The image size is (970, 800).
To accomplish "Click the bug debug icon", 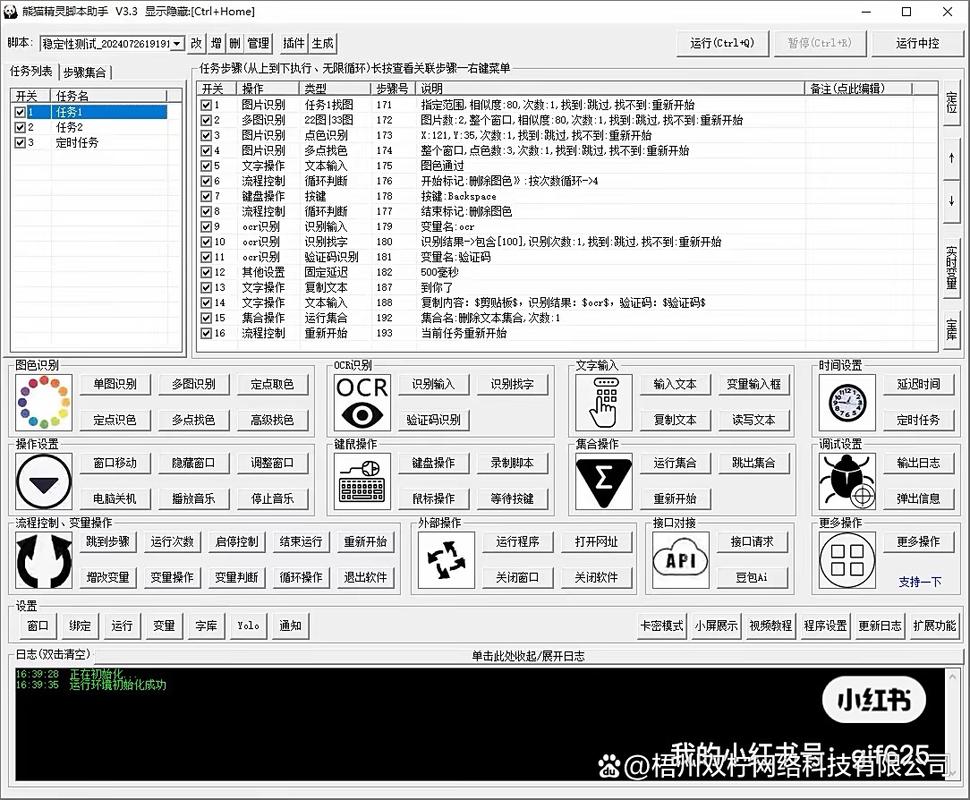I will click(x=847, y=481).
